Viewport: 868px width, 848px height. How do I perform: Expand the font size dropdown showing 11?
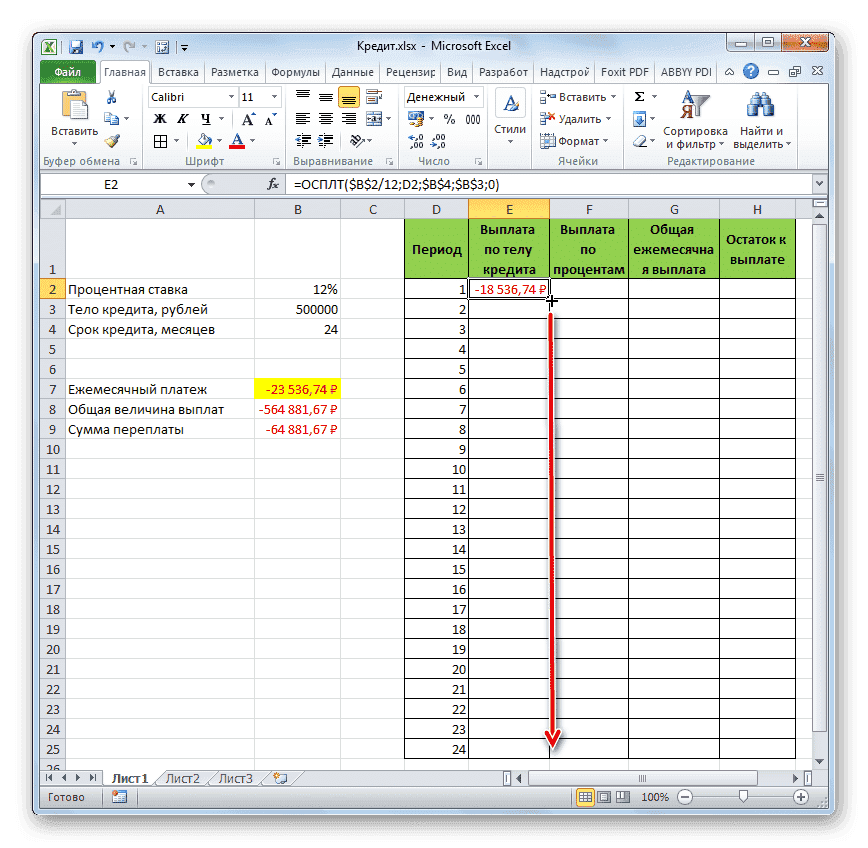[272, 96]
